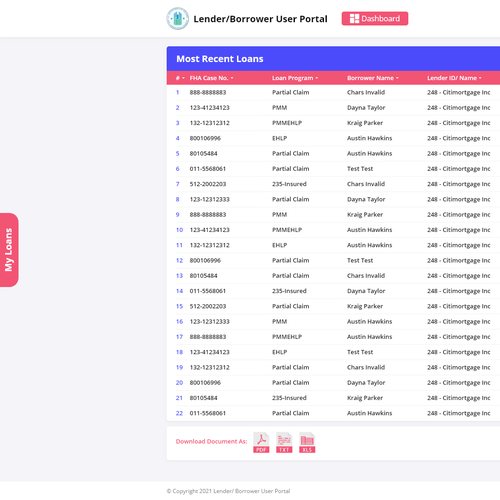Open loan row number 2 link
This screenshot has height=500, width=500.
click(x=178, y=108)
